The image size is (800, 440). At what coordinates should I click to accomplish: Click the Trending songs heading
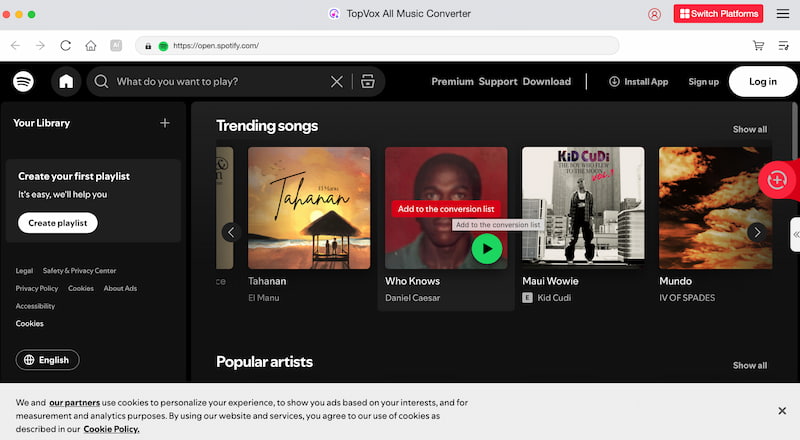[x=267, y=126]
